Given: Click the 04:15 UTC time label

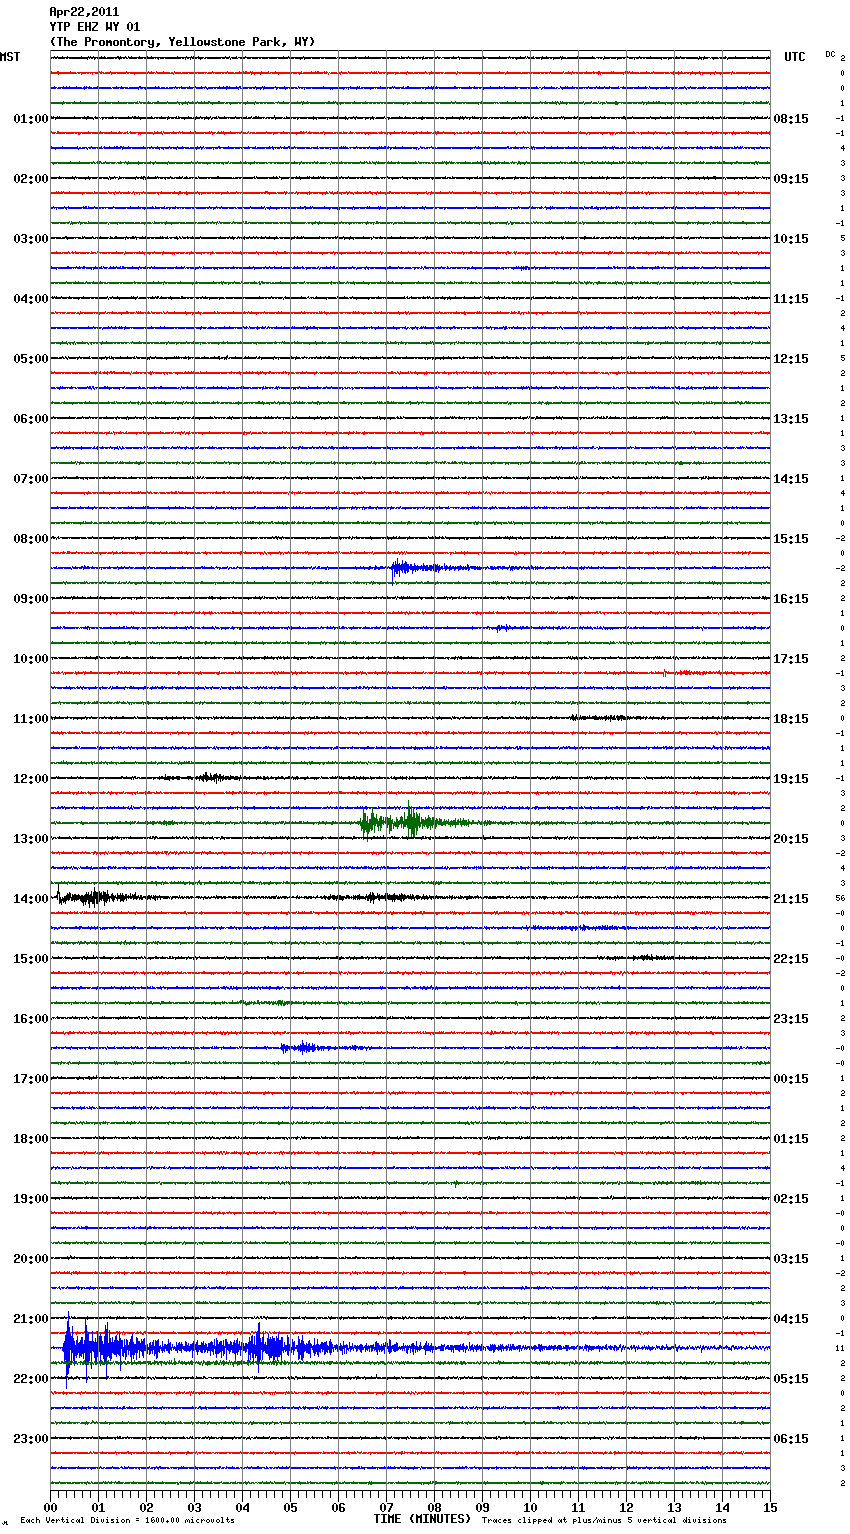Looking at the screenshot, I should click(791, 1319).
